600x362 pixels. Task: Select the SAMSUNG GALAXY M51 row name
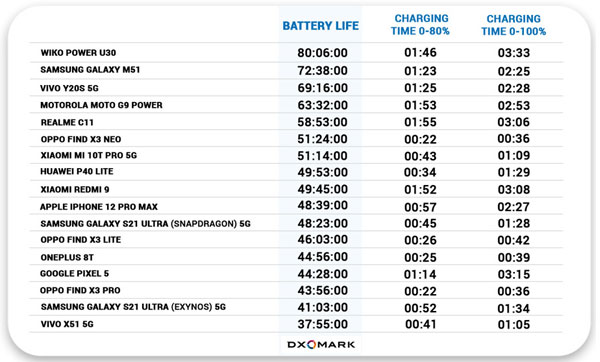(x=90, y=70)
